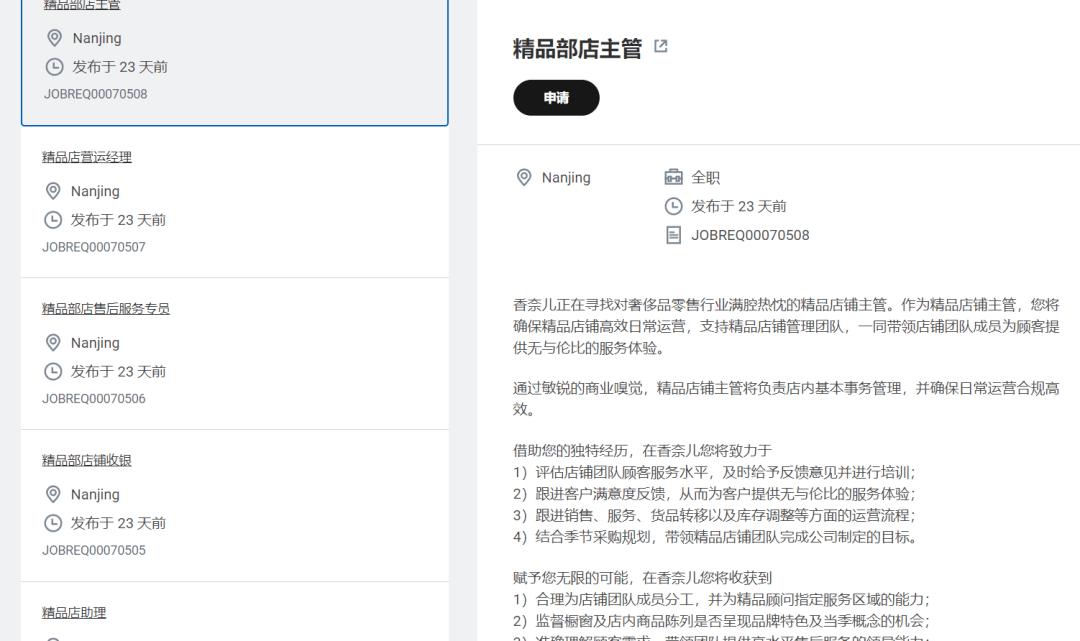Select the 精品部店铺收银 job listing
Screen dimensions: 1080x641
[87, 461]
